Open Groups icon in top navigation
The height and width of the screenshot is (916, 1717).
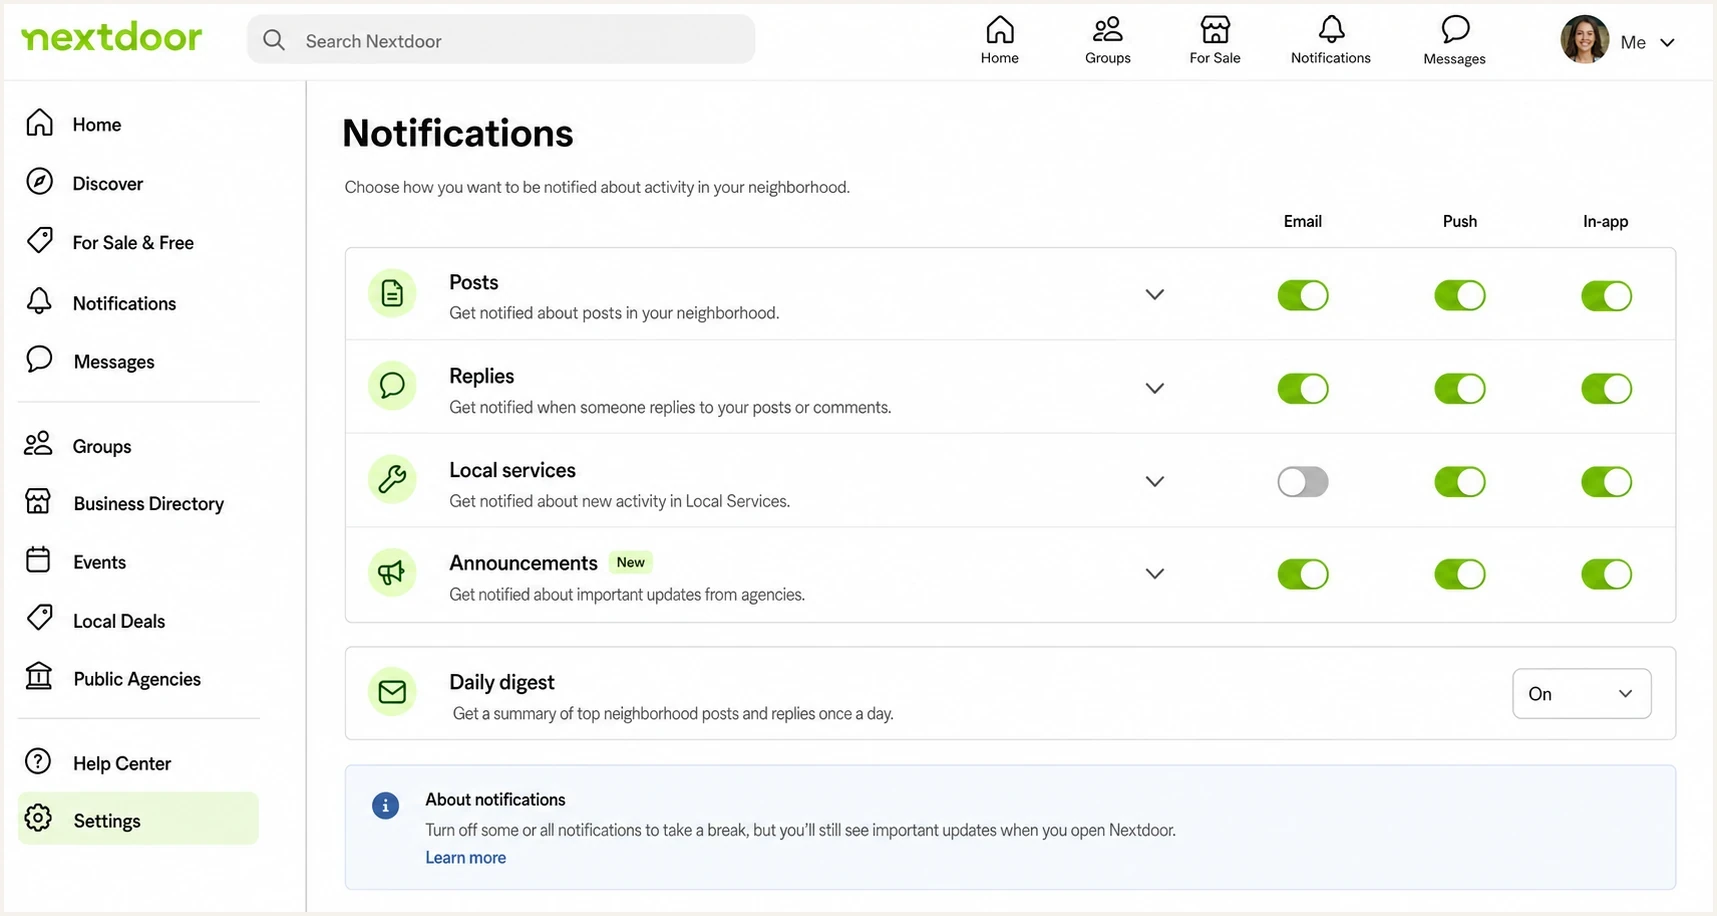click(1107, 30)
